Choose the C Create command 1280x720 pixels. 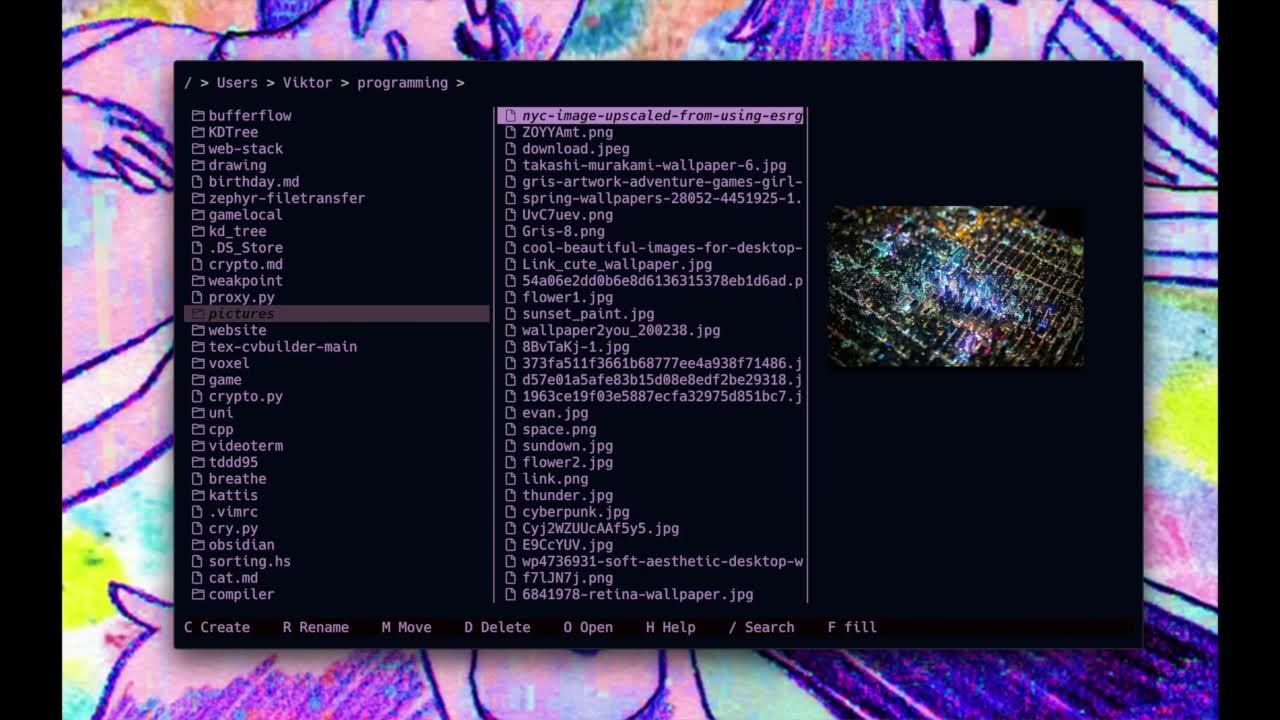click(x=217, y=627)
